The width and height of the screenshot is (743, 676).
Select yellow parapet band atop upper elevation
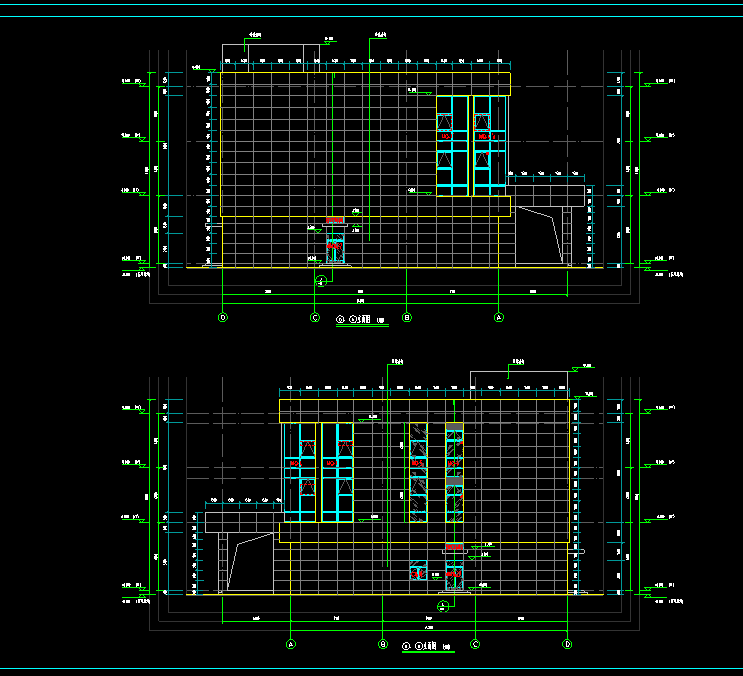pos(365,79)
